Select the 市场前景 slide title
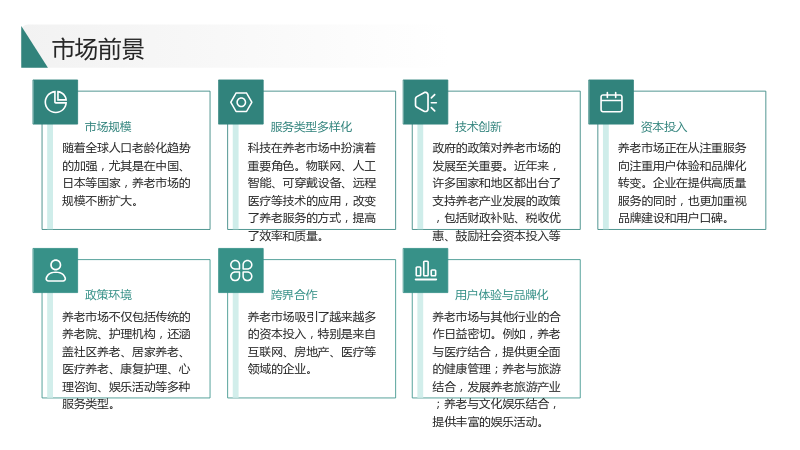 tap(98, 49)
